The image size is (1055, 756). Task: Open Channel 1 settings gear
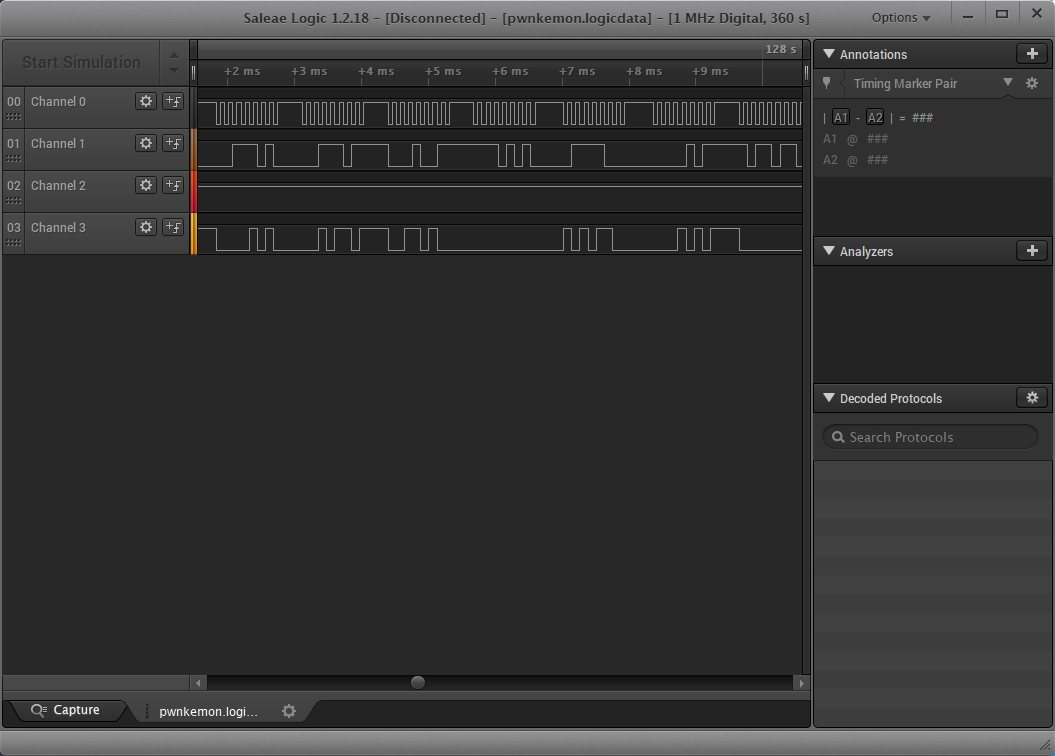(x=146, y=143)
